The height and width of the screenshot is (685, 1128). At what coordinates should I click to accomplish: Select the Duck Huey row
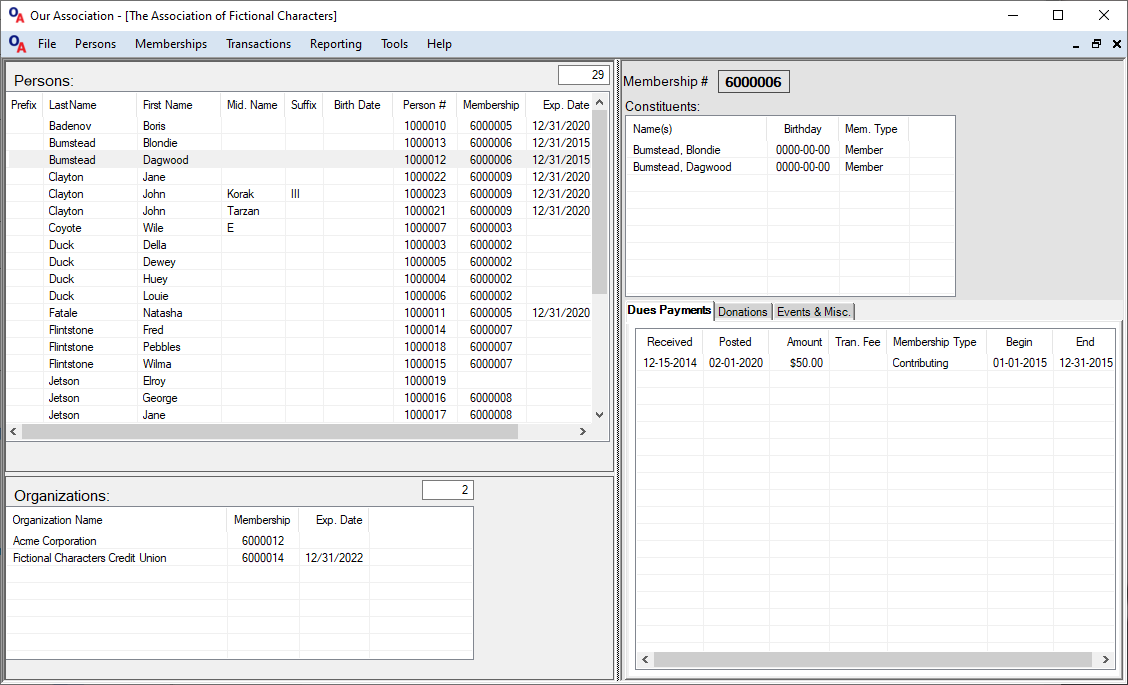pos(300,279)
